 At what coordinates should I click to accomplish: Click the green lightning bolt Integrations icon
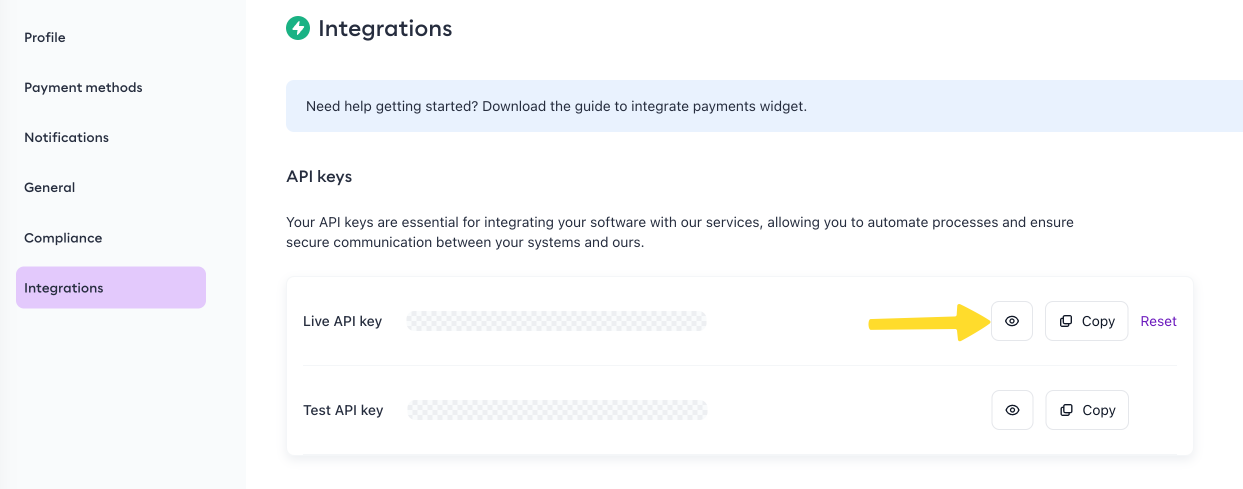(298, 28)
